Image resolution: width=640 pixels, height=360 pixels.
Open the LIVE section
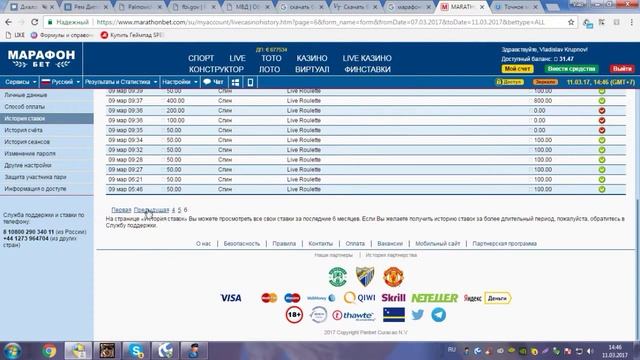coord(237,58)
